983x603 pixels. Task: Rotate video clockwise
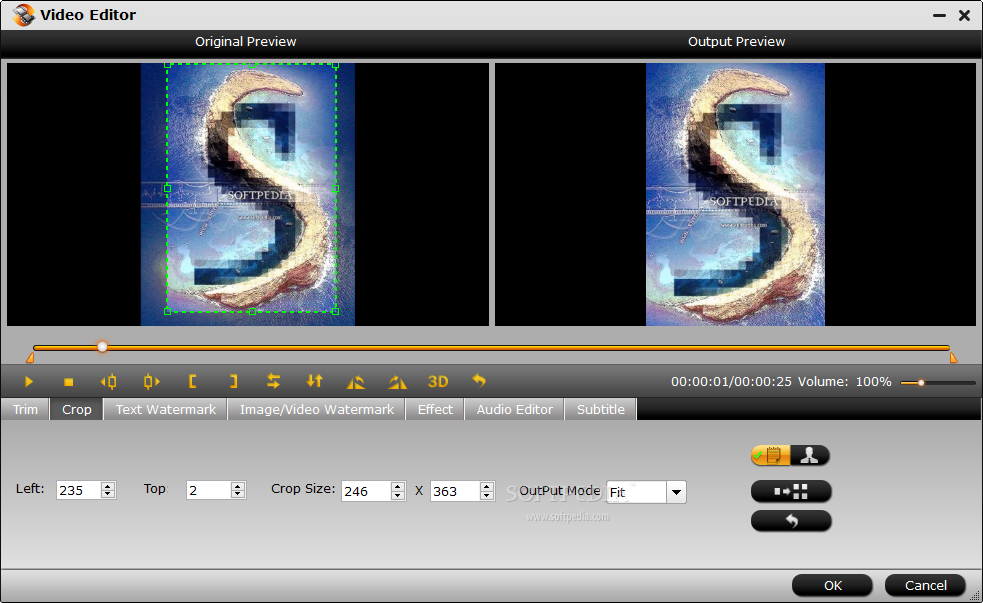point(397,381)
